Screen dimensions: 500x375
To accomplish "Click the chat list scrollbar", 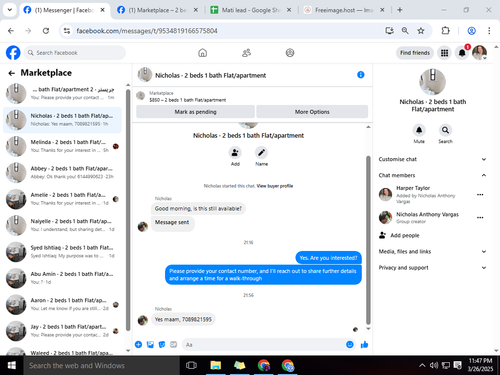I will [x=128, y=210].
